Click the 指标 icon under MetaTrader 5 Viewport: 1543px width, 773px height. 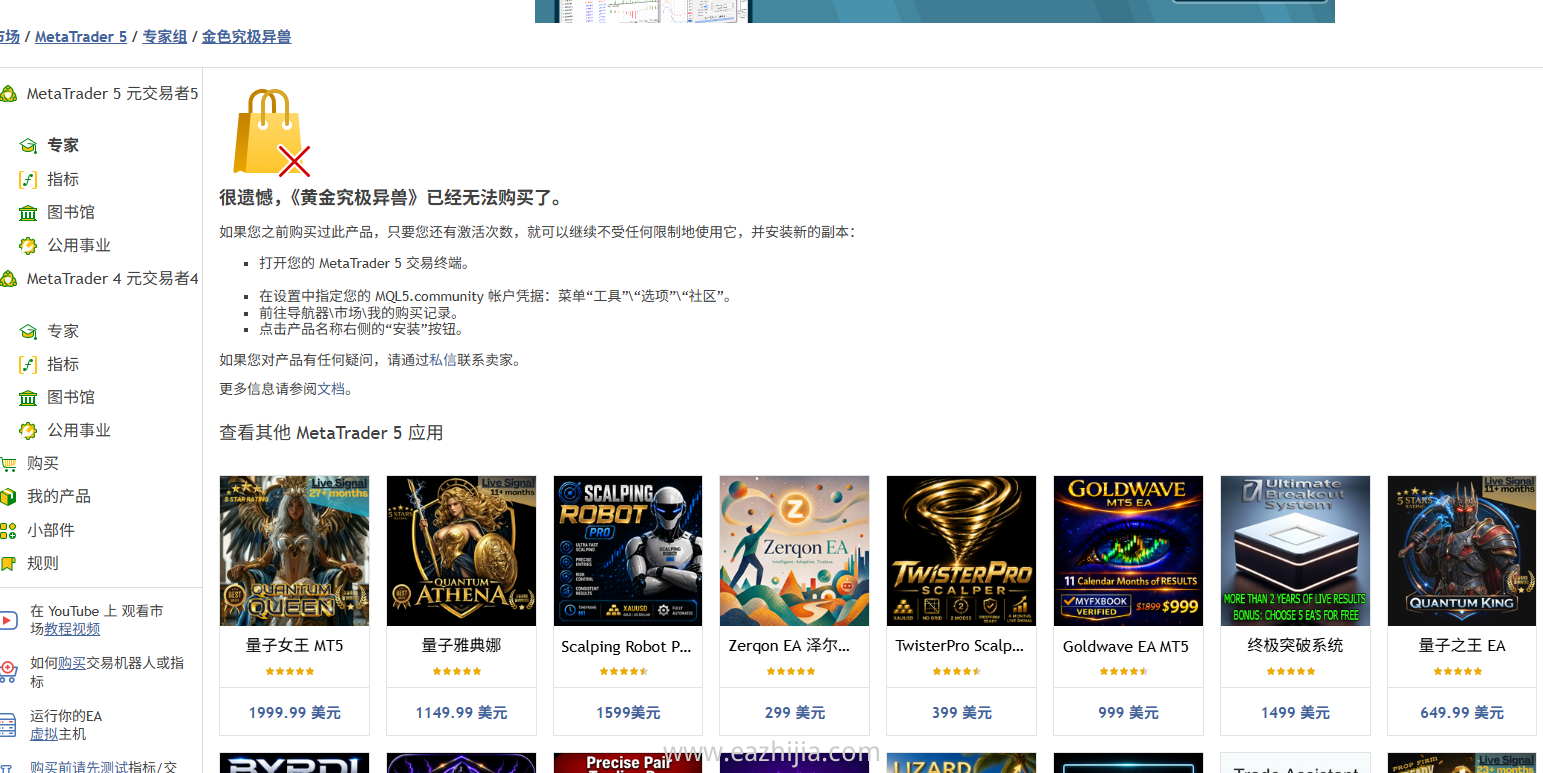pos(28,180)
